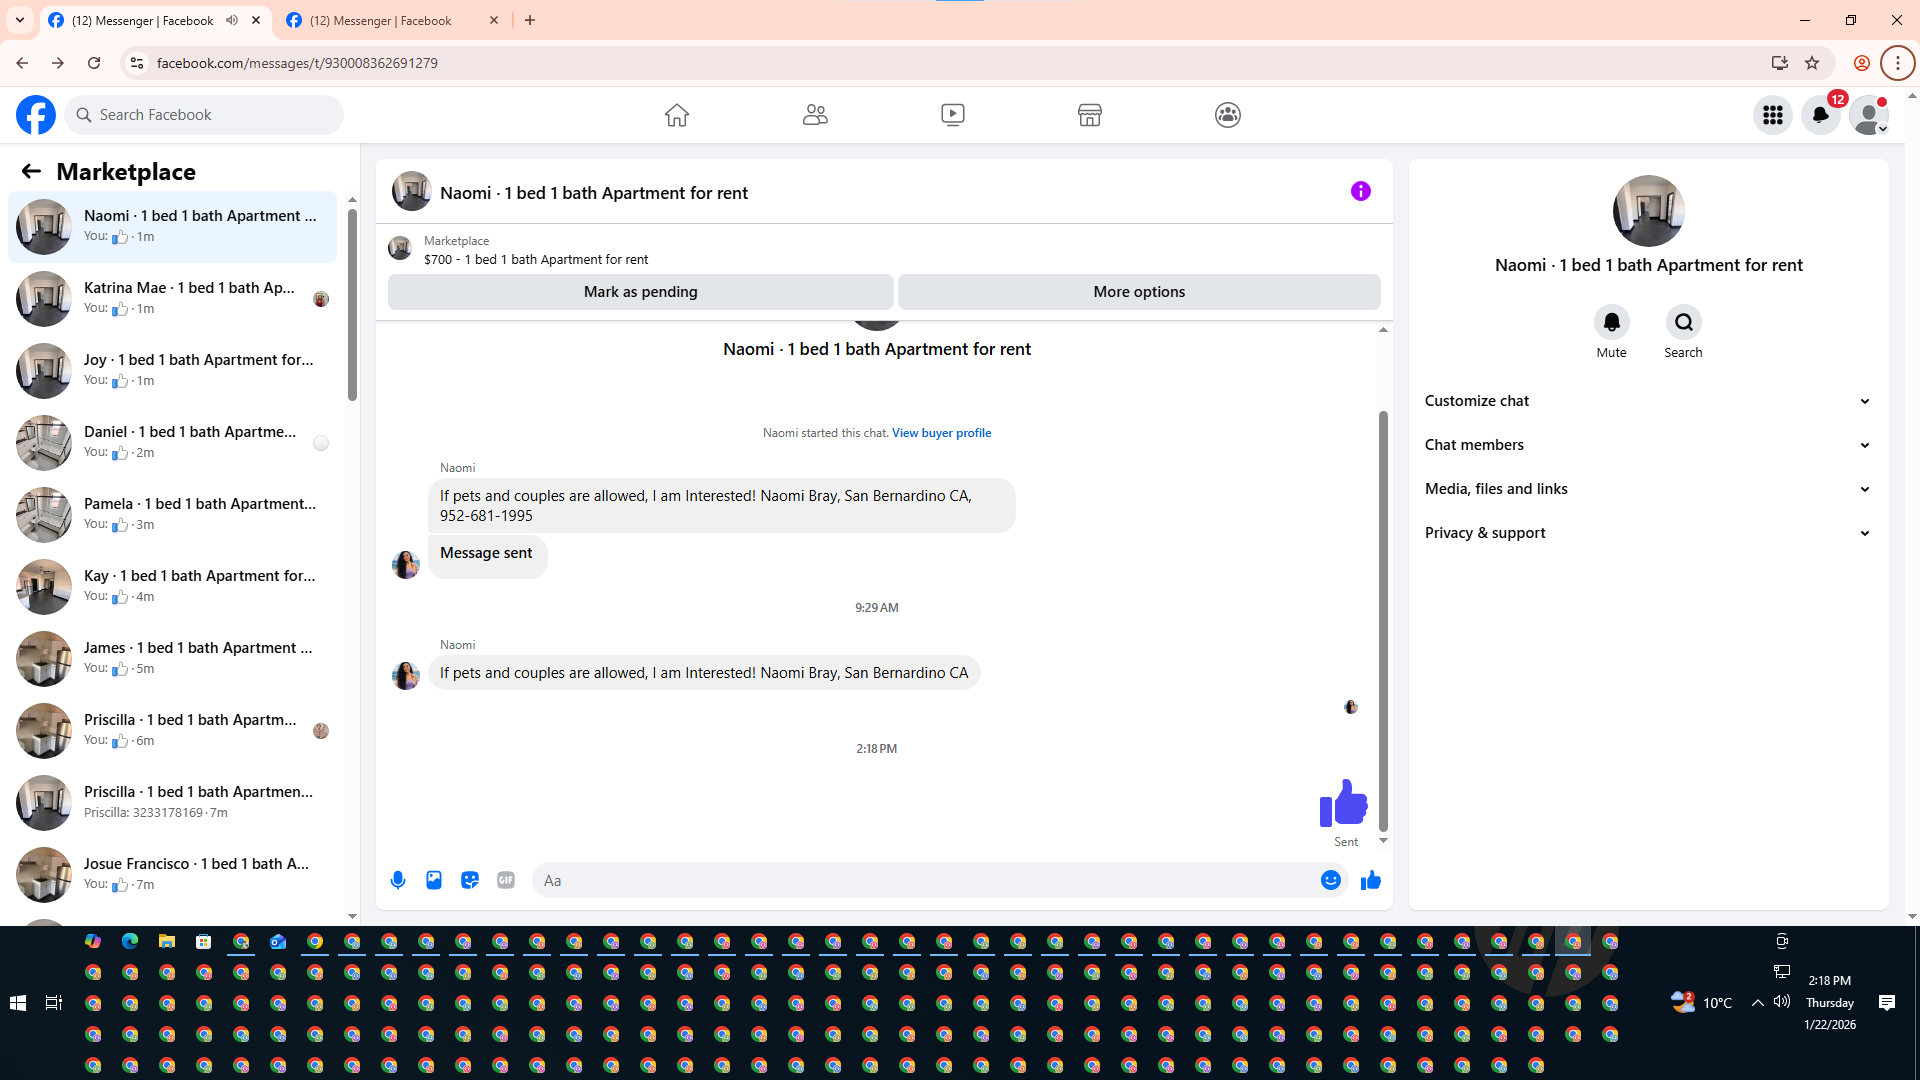Open conversation information purple icon

tap(1361, 191)
